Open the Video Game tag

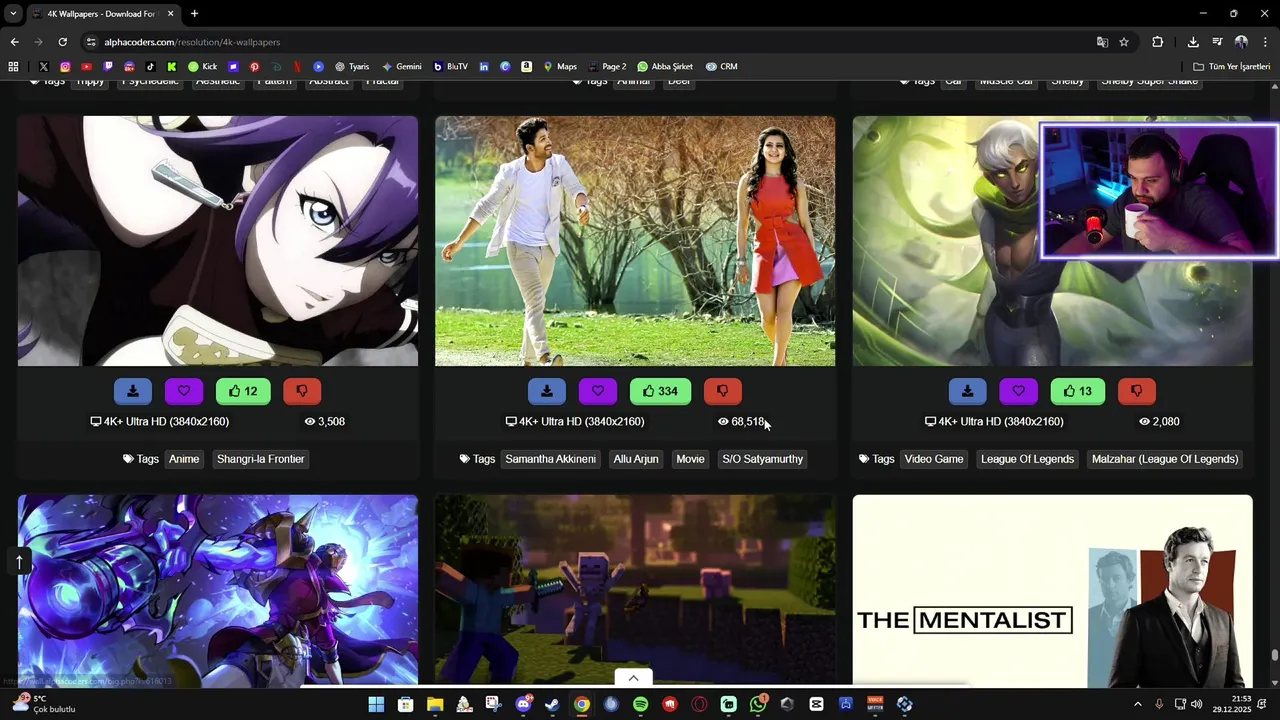tap(934, 459)
